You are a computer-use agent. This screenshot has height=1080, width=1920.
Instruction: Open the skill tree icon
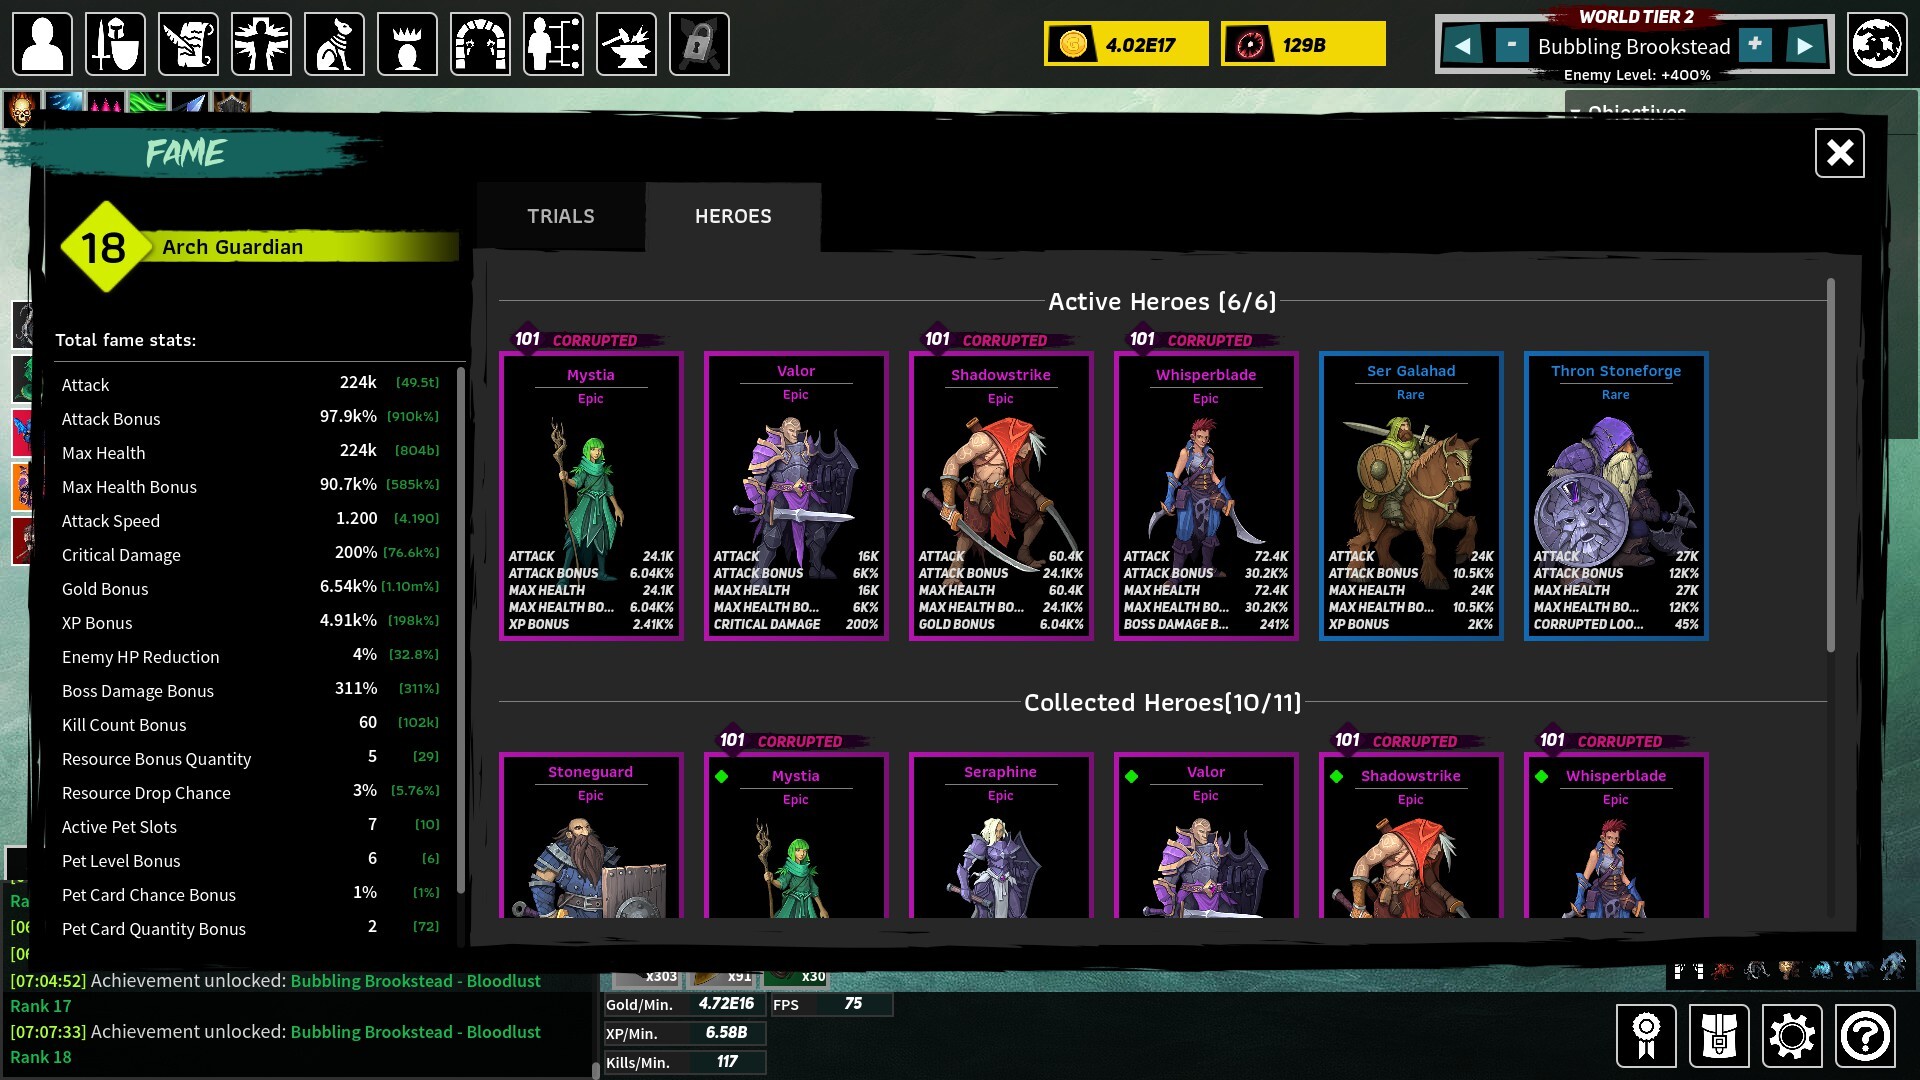tap(553, 44)
